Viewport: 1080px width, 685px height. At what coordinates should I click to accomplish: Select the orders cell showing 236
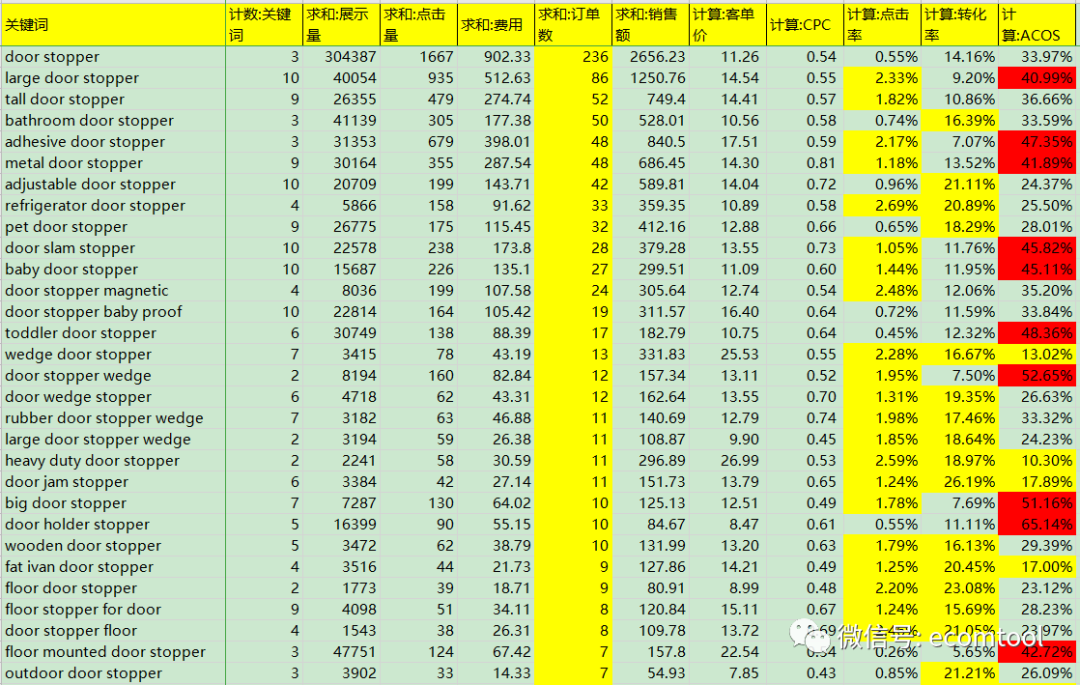[573, 56]
